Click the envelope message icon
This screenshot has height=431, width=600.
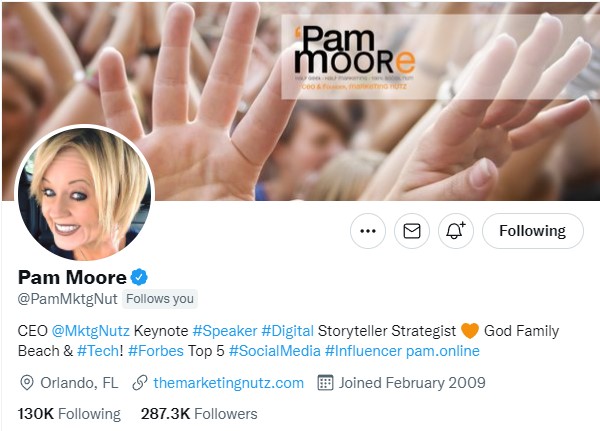click(x=412, y=231)
